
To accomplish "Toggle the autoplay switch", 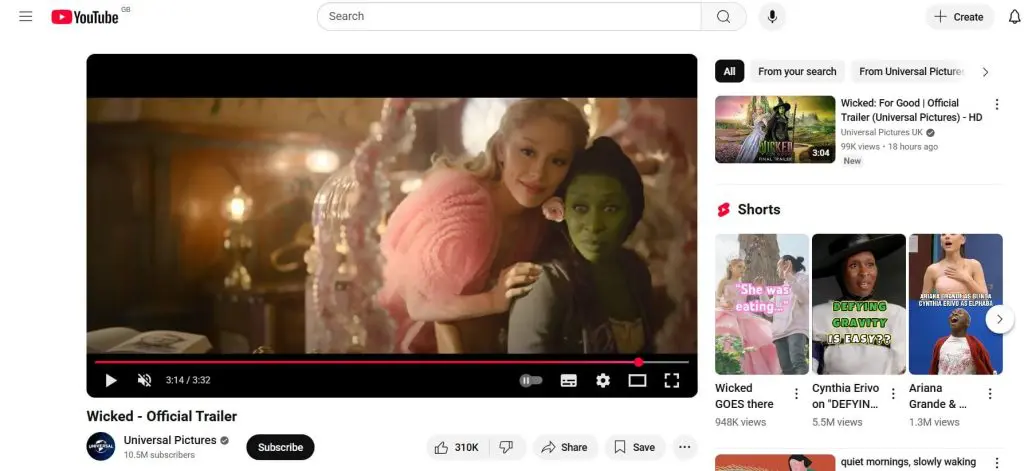I will 531,380.
